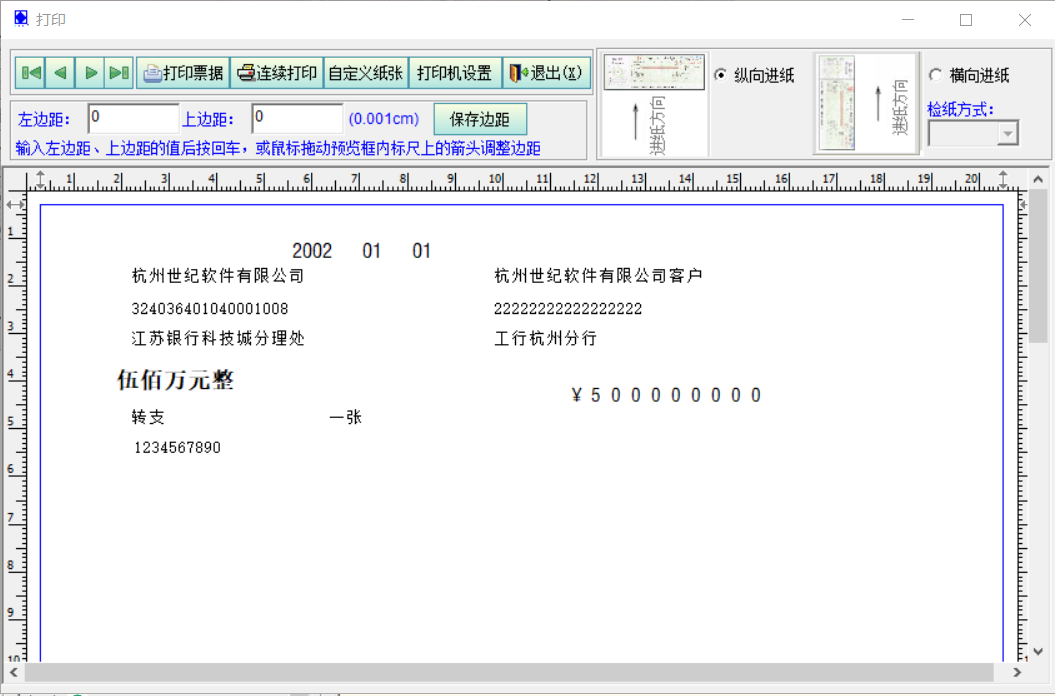Click the 退出(X) exit button
Screen dimensions: 1055x696
click(x=546, y=73)
